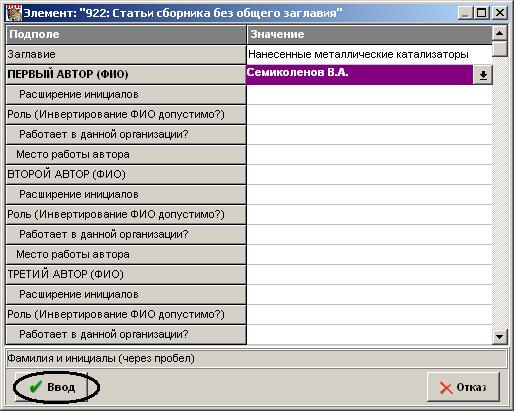Screen dimensions: 514x411
Task: Click value cell for ТРЕТИЙ АВТОР (ФИО)
Action: tap(369, 274)
